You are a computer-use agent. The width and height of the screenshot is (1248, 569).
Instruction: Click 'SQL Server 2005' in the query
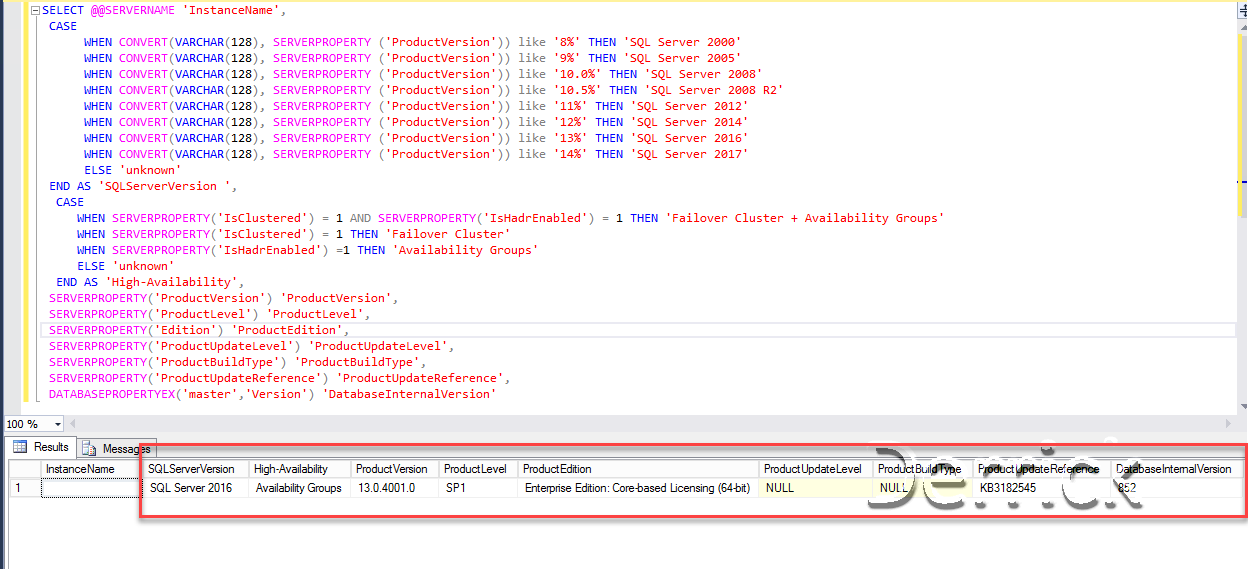[x=682, y=58]
